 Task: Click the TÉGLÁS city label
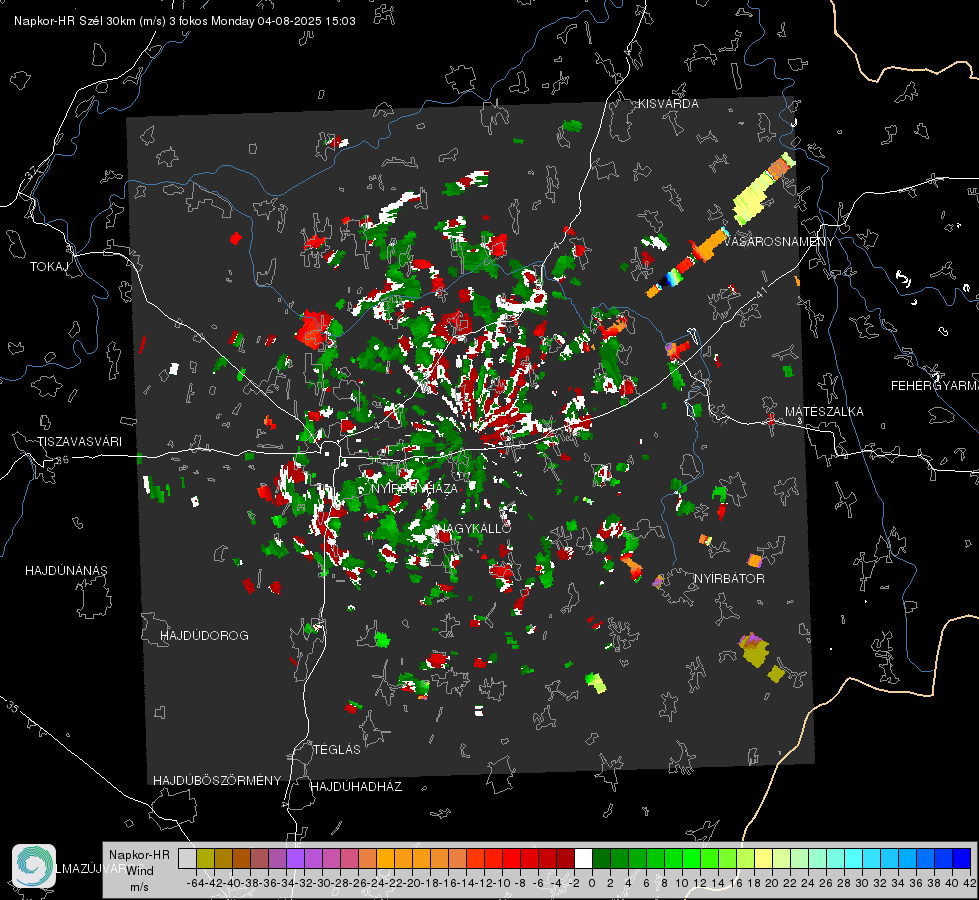pyautogui.click(x=337, y=750)
